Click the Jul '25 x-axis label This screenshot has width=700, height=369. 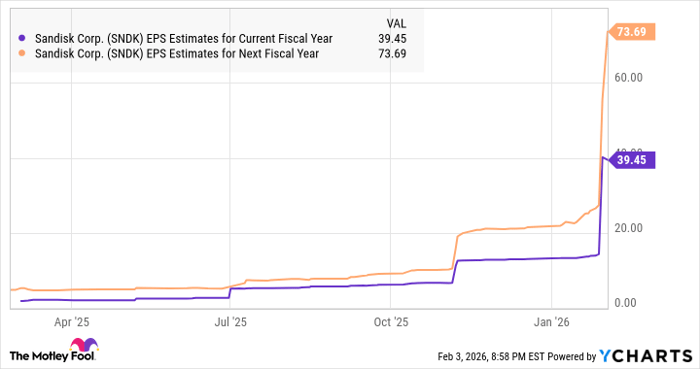point(230,322)
